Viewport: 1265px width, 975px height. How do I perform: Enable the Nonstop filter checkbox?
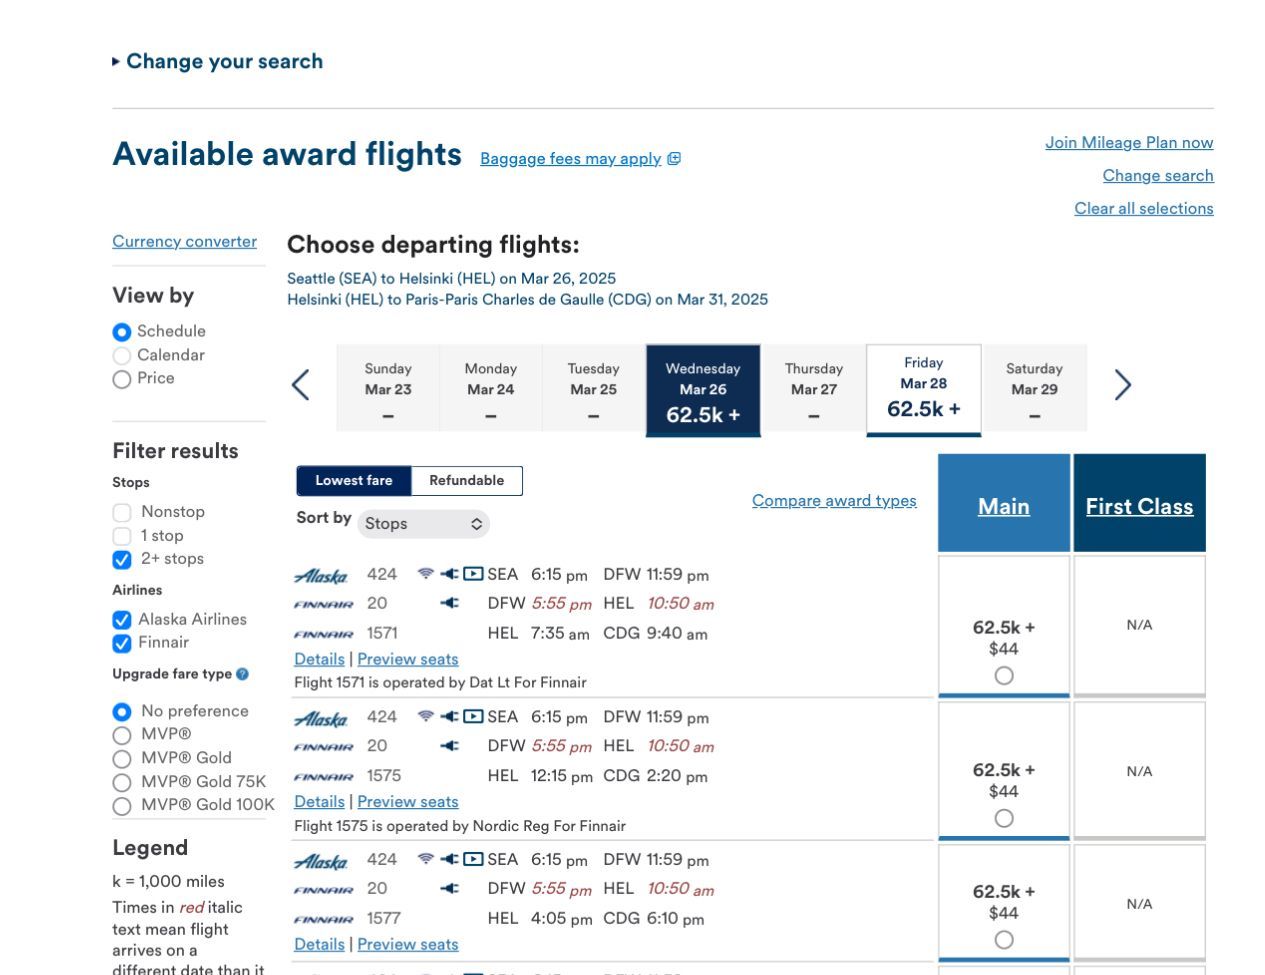(122, 512)
